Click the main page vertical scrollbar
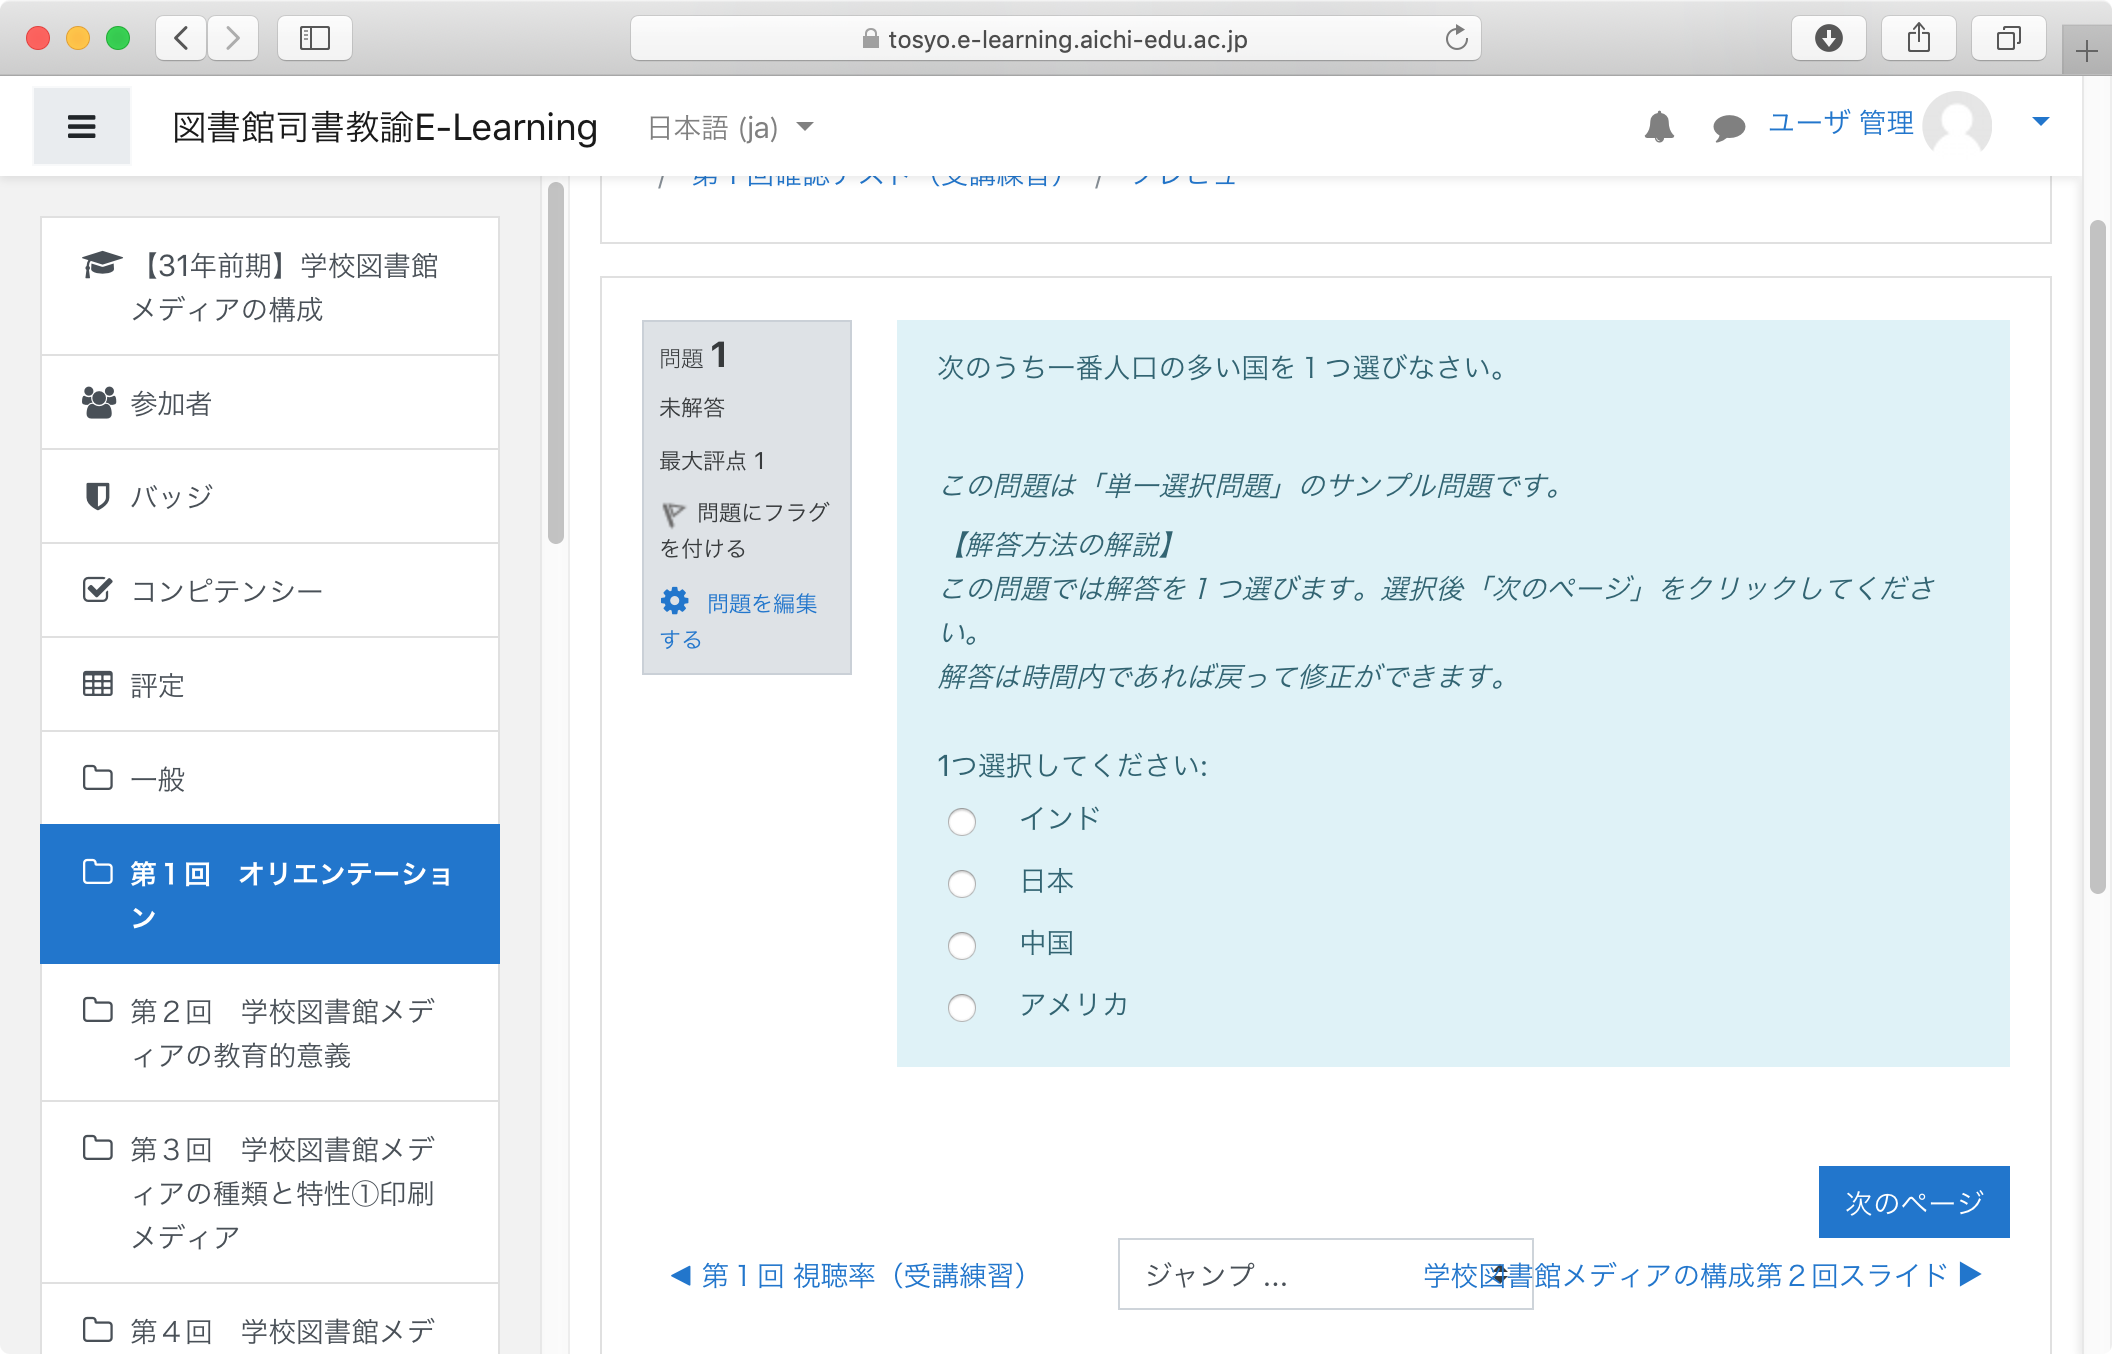This screenshot has height=1354, width=2112. point(2098,556)
